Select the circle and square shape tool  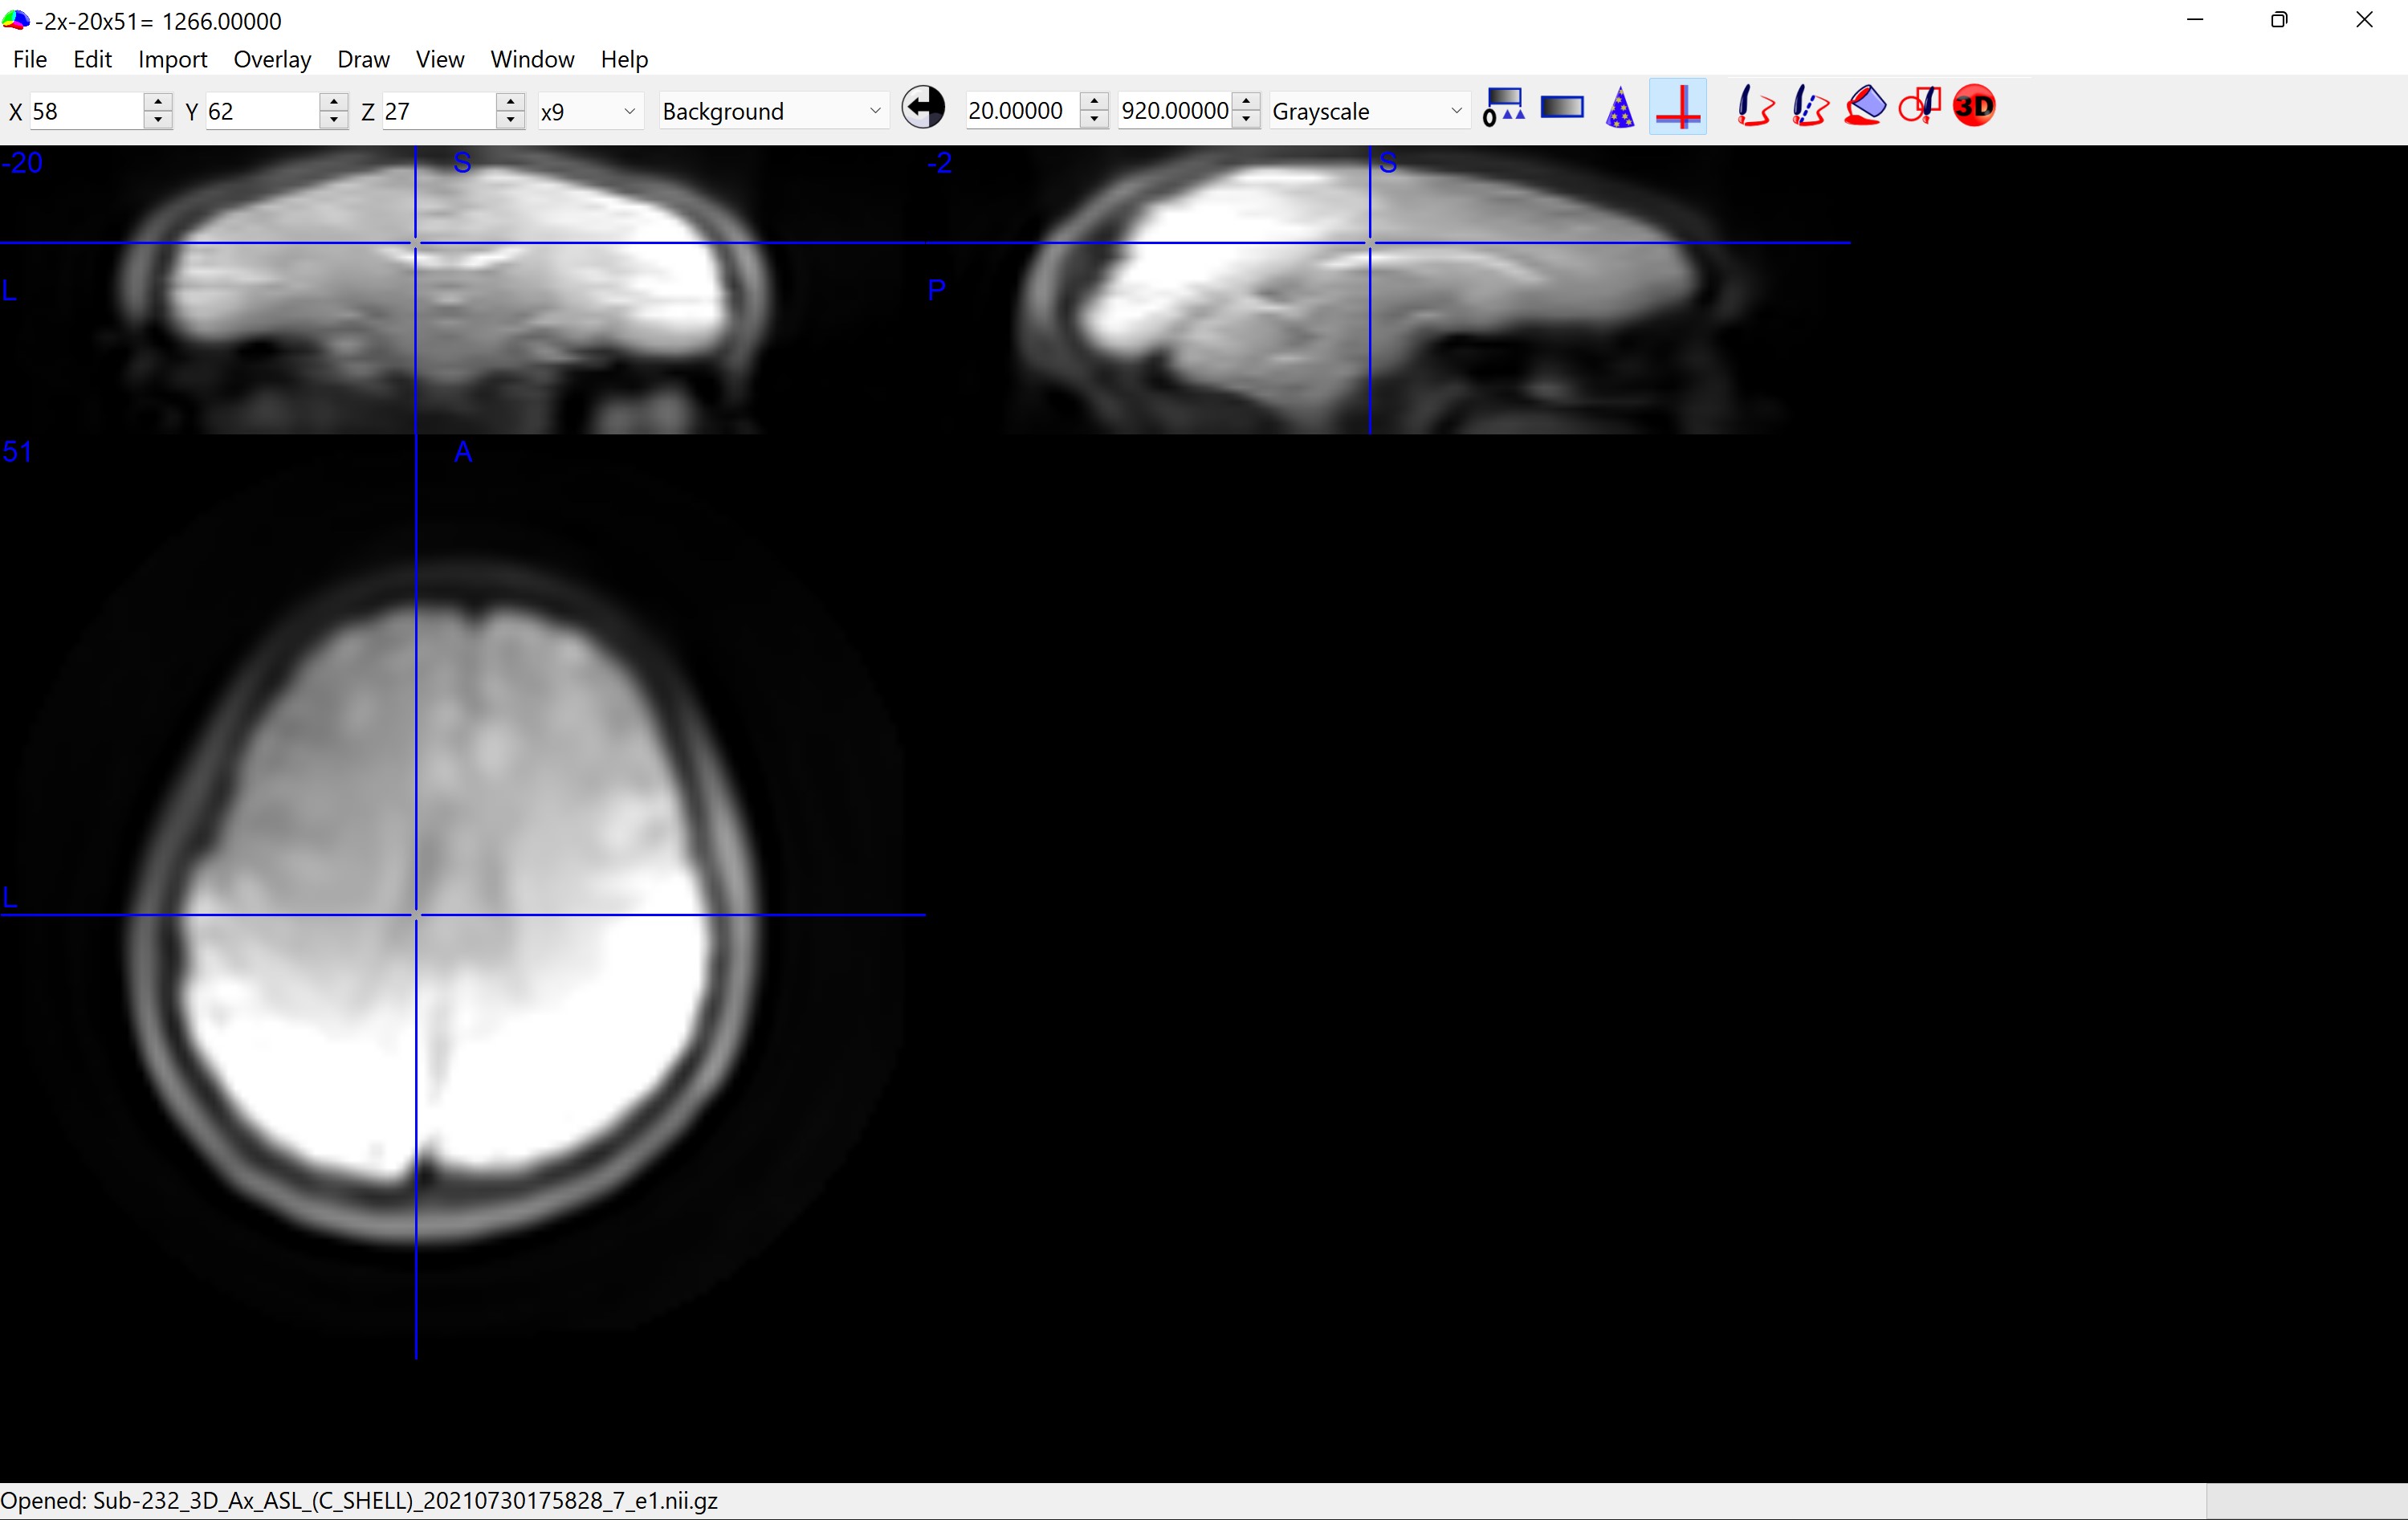1919,107
